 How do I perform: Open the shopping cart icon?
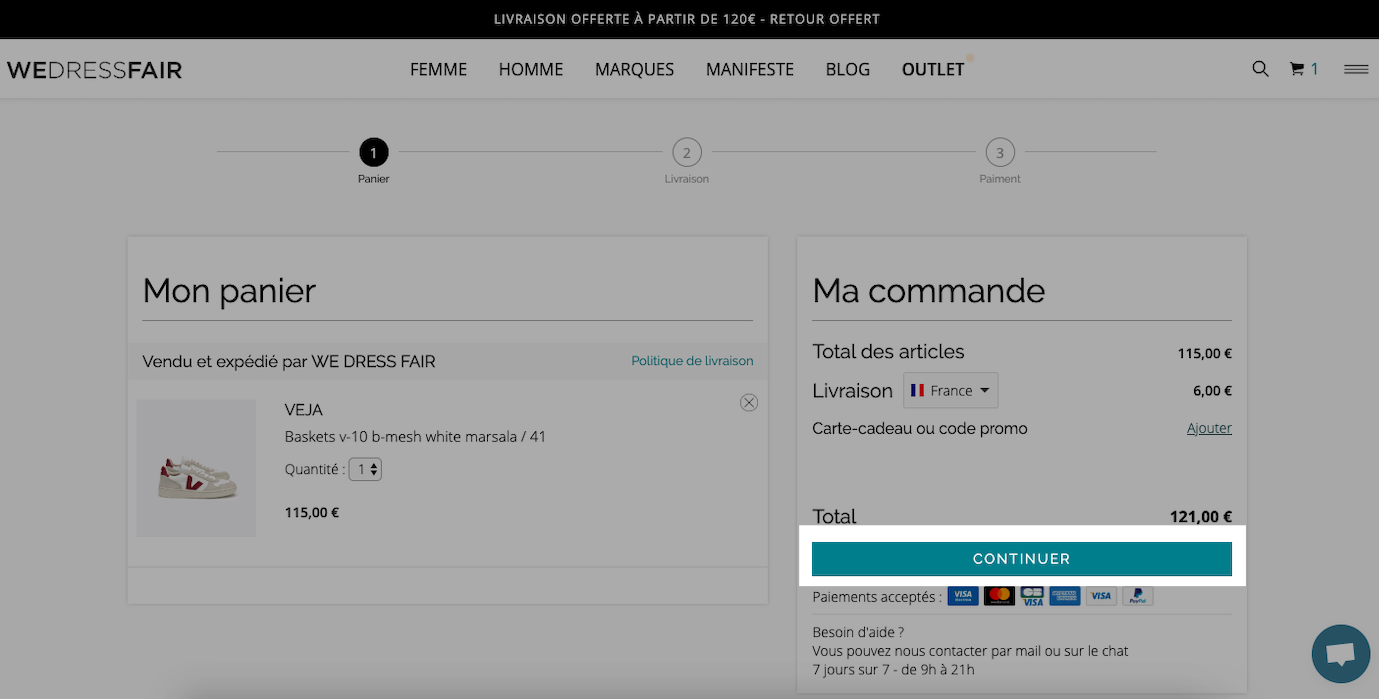point(1297,69)
